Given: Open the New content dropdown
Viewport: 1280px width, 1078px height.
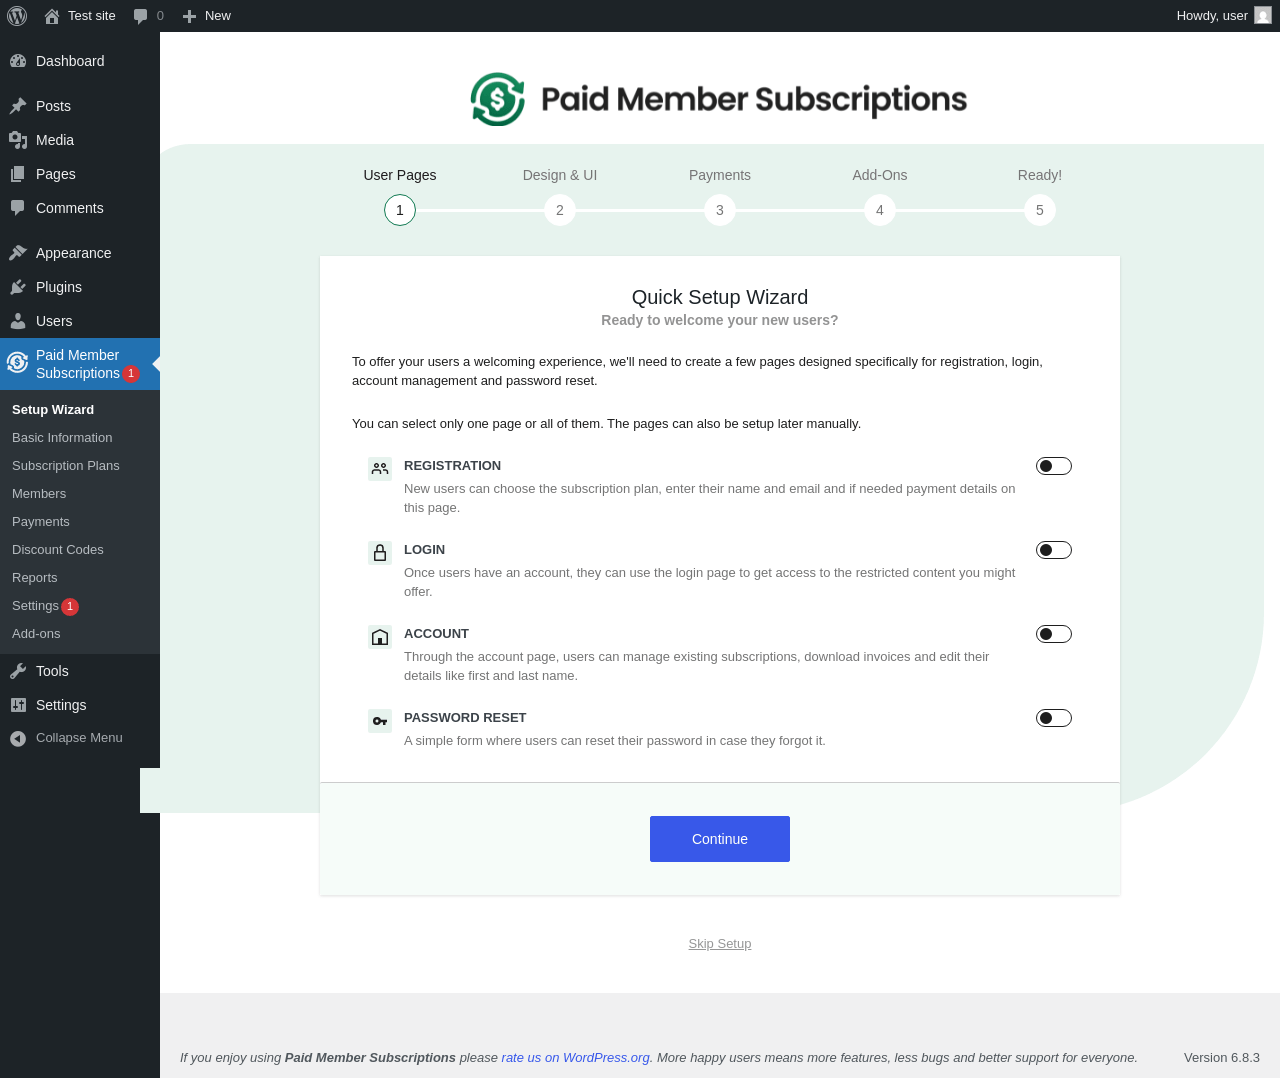Looking at the screenshot, I should point(207,16).
